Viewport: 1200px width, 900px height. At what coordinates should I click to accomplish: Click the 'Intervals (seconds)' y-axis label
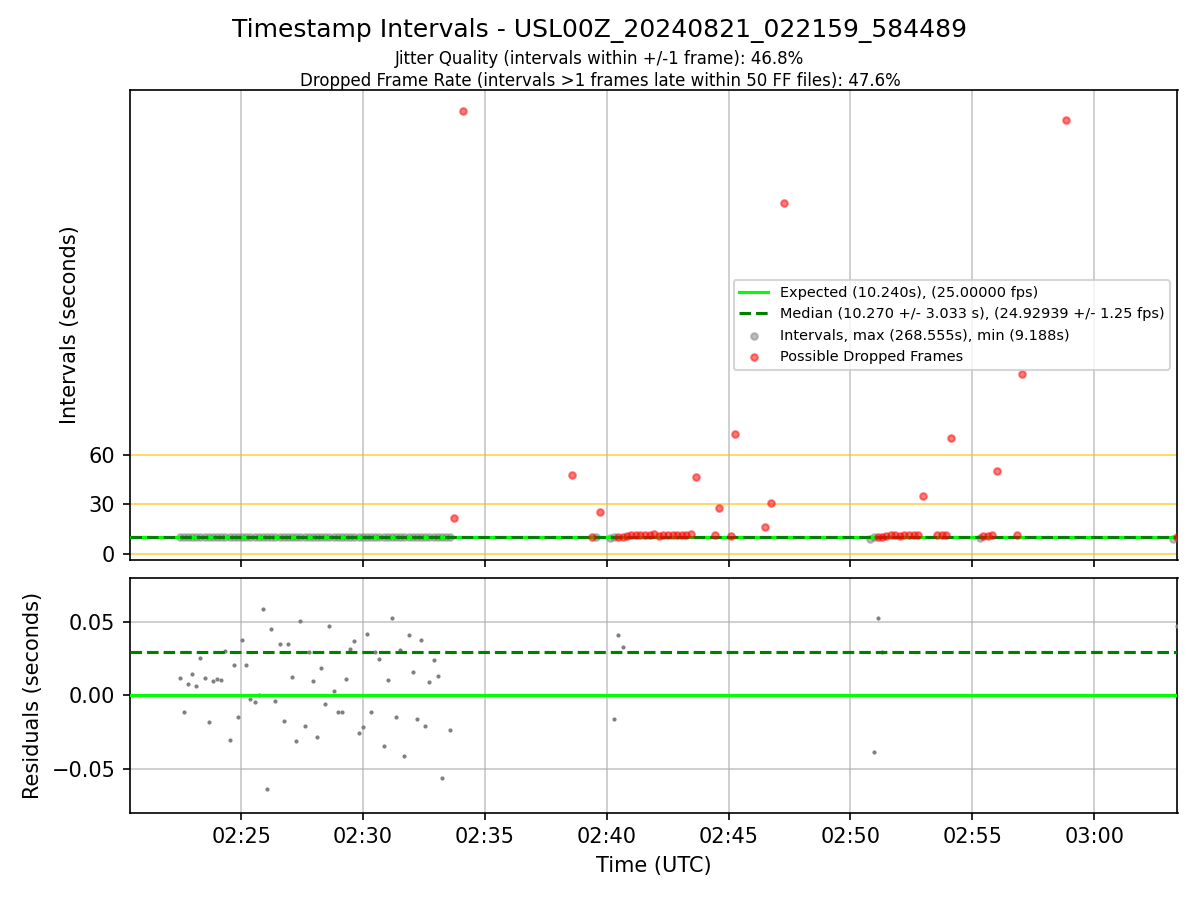pos(69,325)
